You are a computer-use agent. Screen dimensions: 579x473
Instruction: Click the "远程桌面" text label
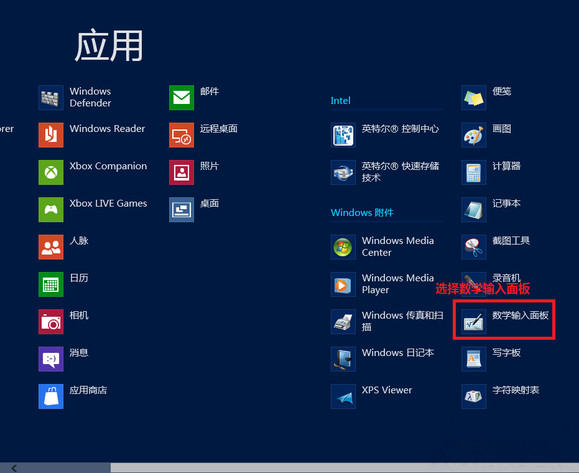coord(219,128)
